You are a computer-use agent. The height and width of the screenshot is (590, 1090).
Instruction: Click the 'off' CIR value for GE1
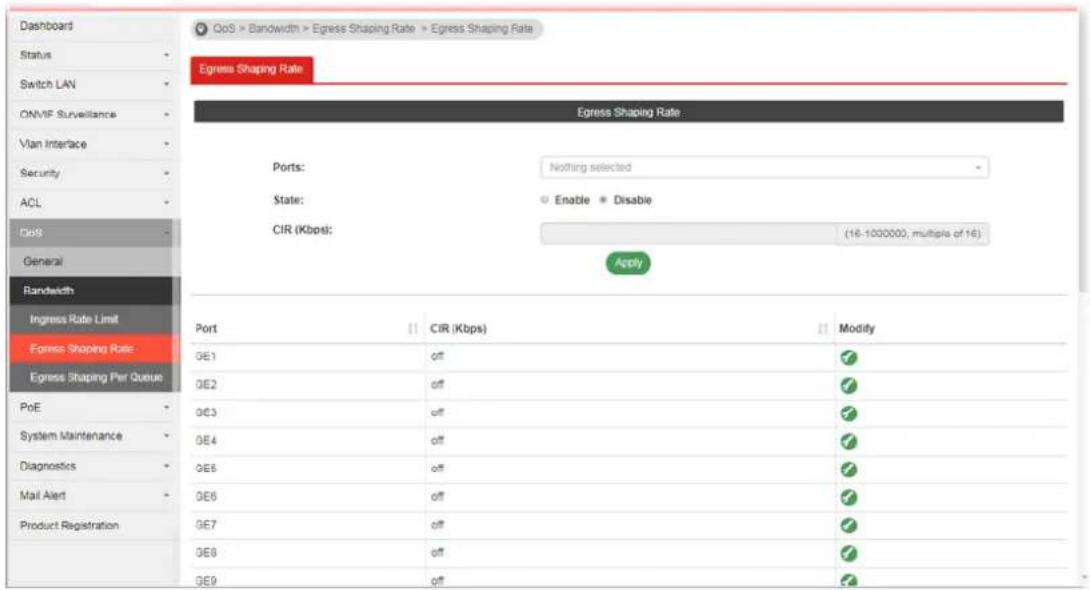(x=437, y=357)
